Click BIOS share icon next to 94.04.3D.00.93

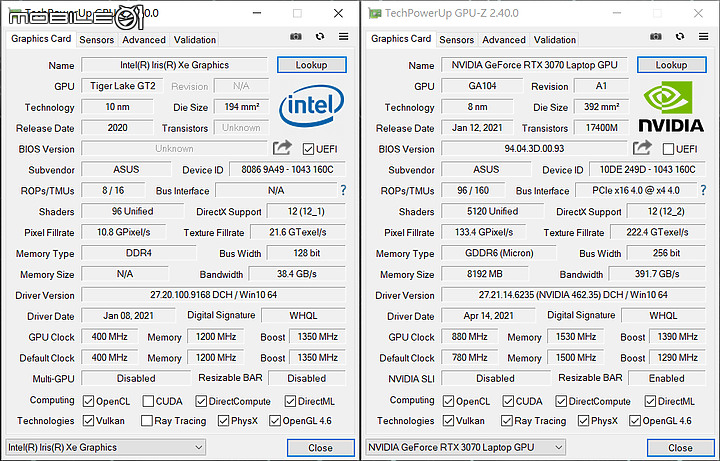[x=642, y=148]
